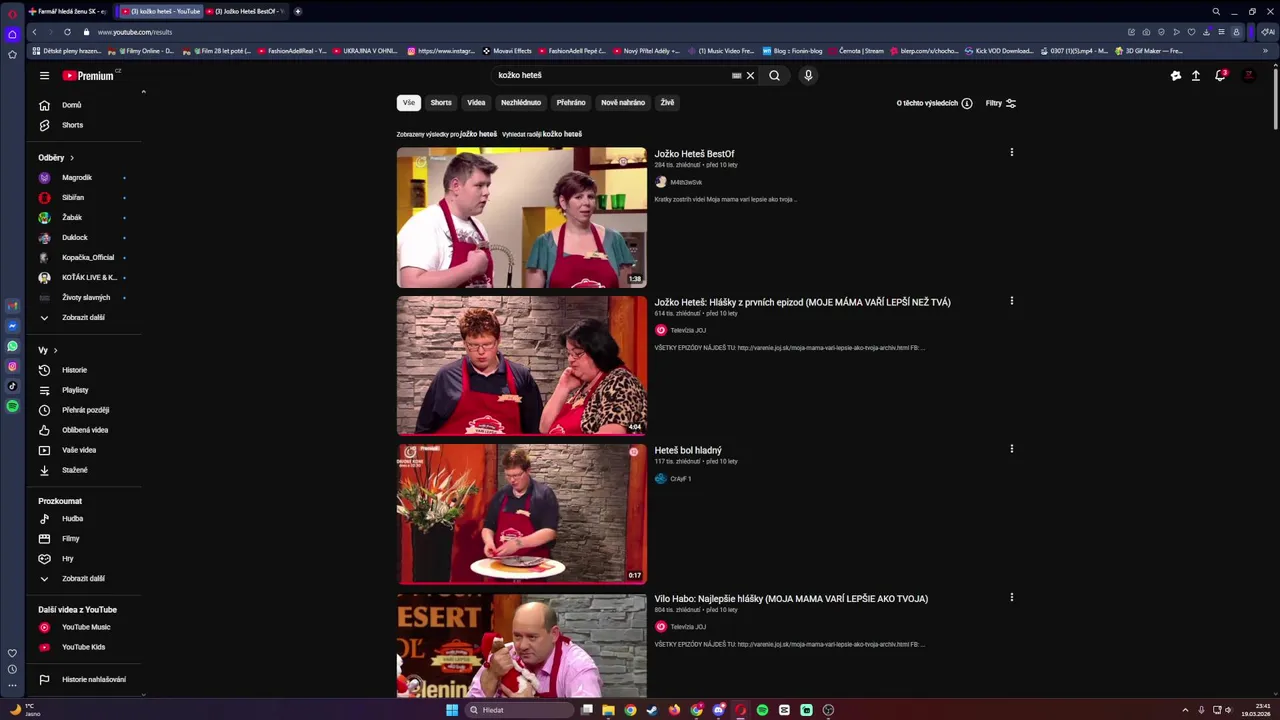
Task: Open Windows Start menu
Action: click(452, 710)
